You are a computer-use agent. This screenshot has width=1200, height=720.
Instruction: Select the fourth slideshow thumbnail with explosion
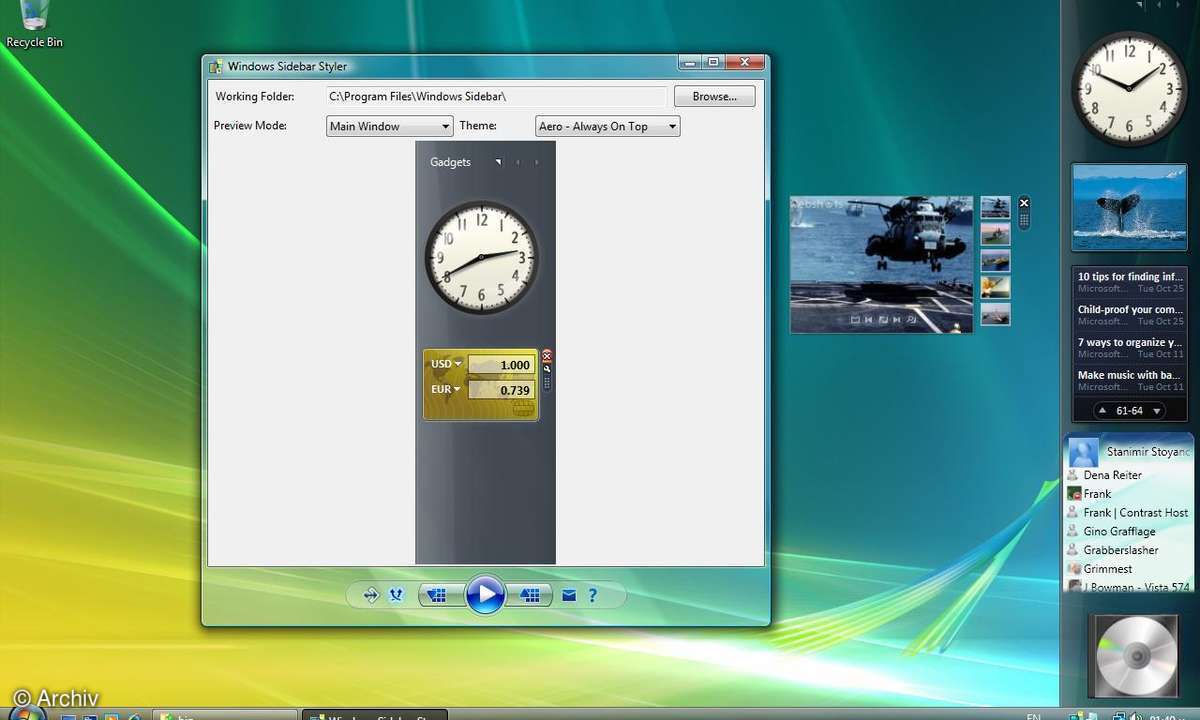click(995, 288)
